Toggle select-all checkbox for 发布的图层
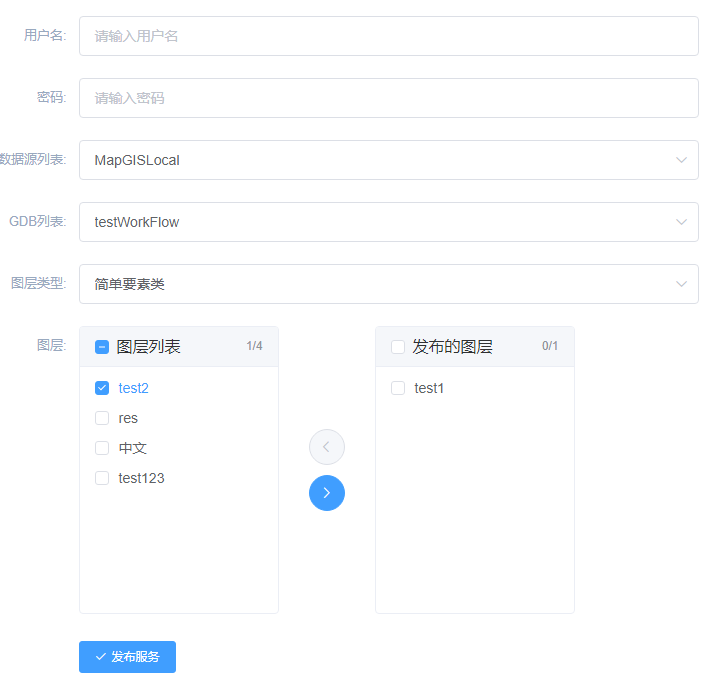Viewport: 711px width, 683px height. 398,347
